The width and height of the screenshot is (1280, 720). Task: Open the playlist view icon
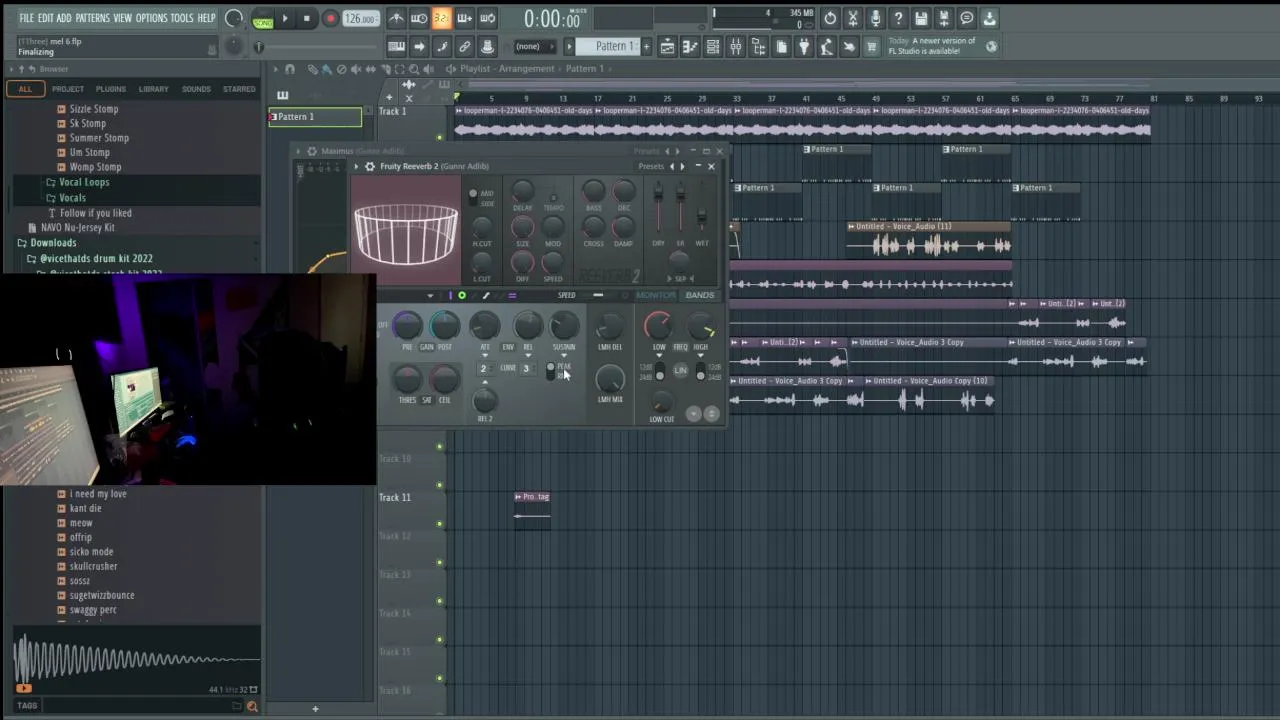(x=667, y=46)
